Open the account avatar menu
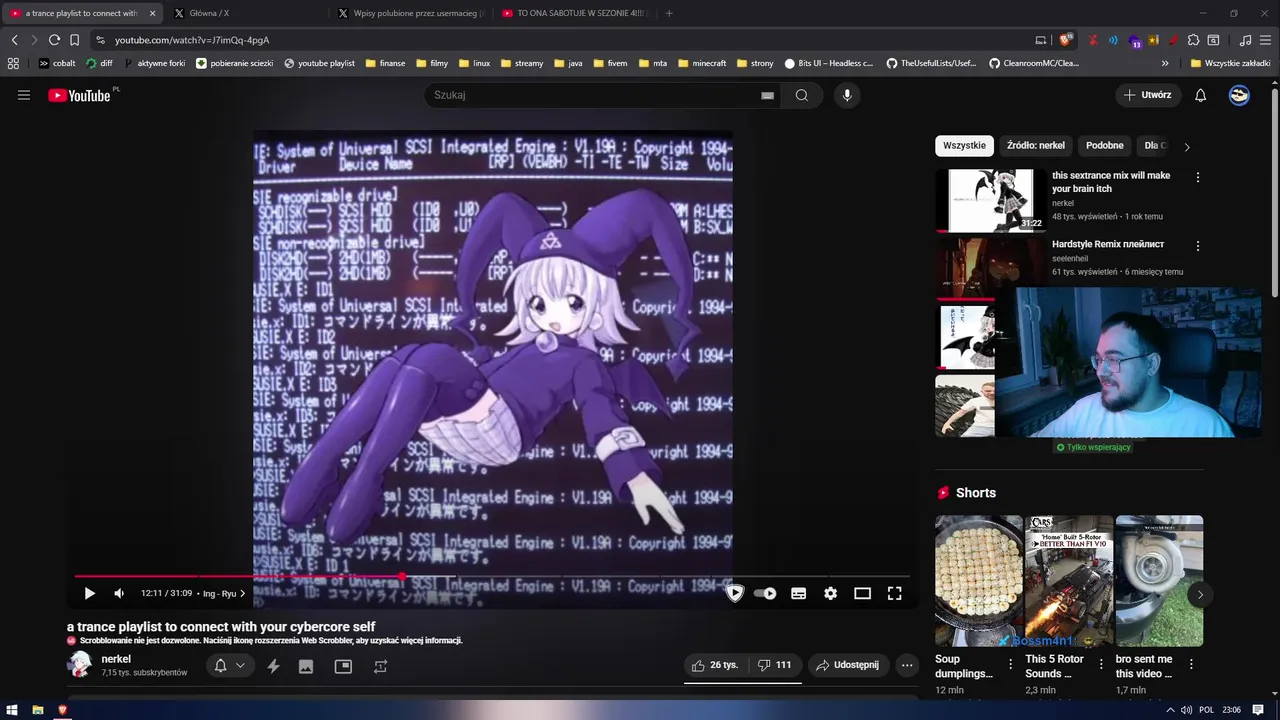Image resolution: width=1280 pixels, height=720 pixels. click(1239, 95)
